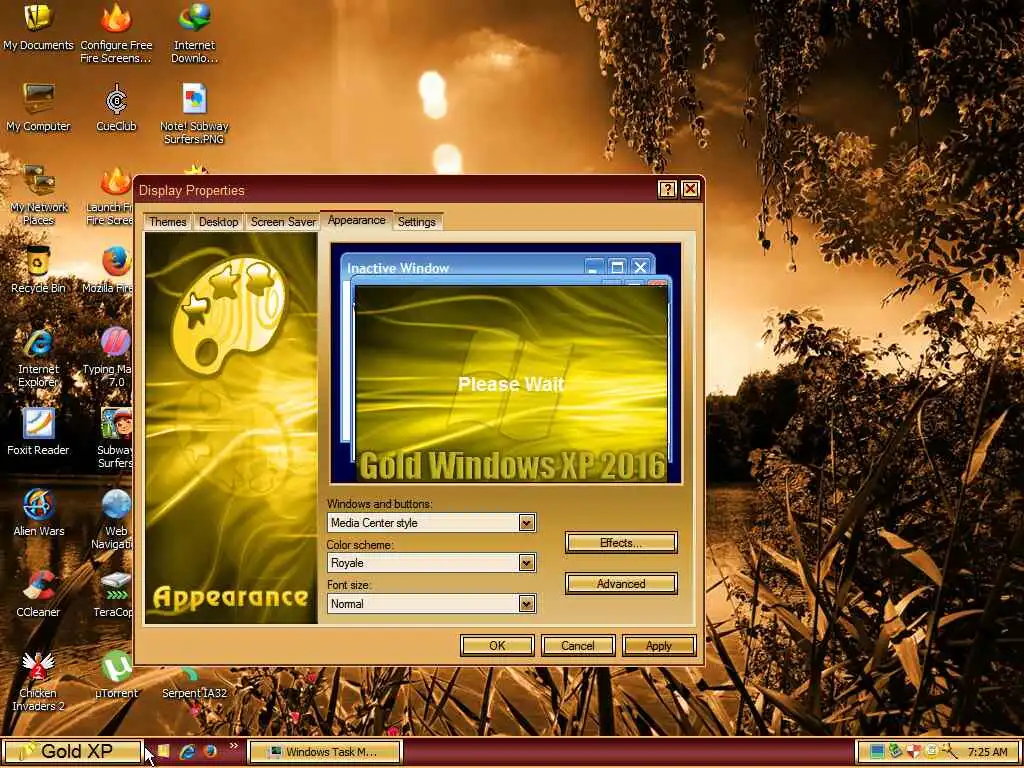Open the TeraCopy desktop icon
This screenshot has height=768, width=1024.
click(x=114, y=594)
